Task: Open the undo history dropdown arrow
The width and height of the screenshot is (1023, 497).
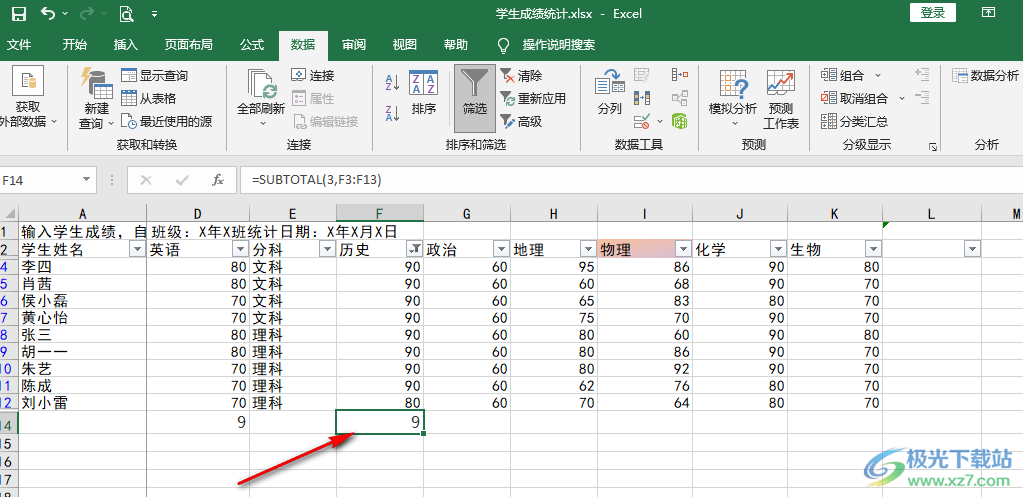Action: tap(65, 14)
